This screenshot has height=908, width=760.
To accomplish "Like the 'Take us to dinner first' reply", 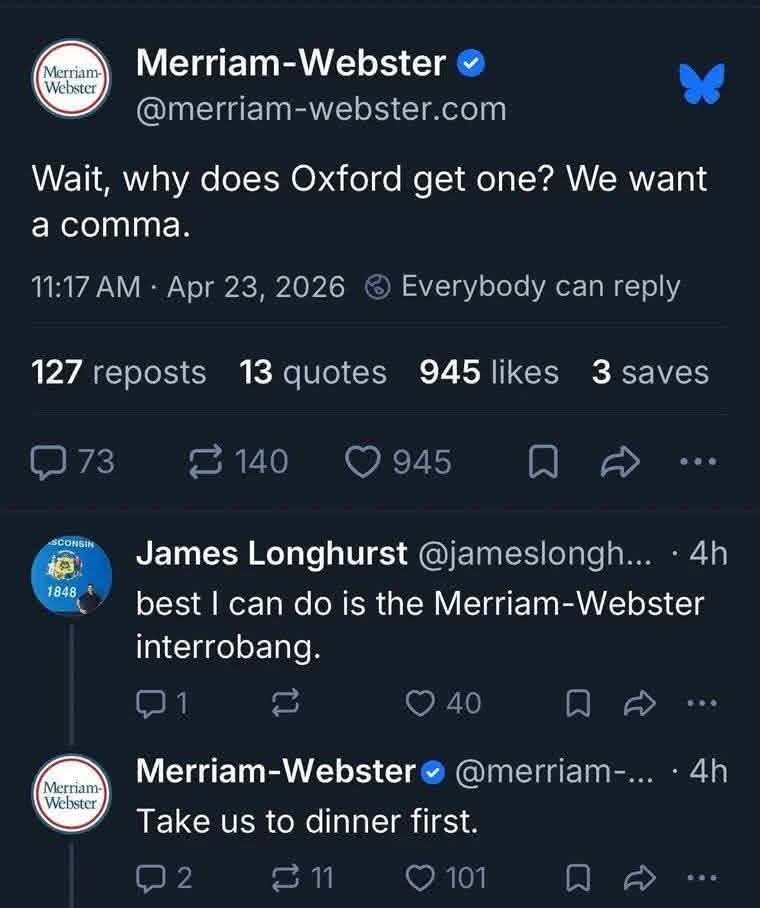I will click(x=420, y=878).
